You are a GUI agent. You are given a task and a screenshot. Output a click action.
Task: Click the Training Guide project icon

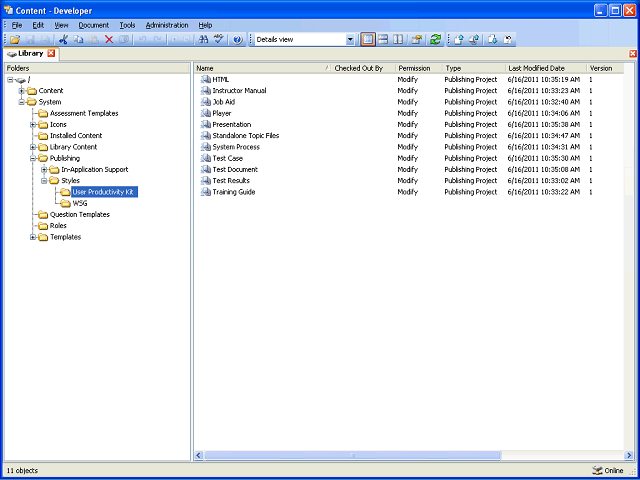tap(205, 192)
